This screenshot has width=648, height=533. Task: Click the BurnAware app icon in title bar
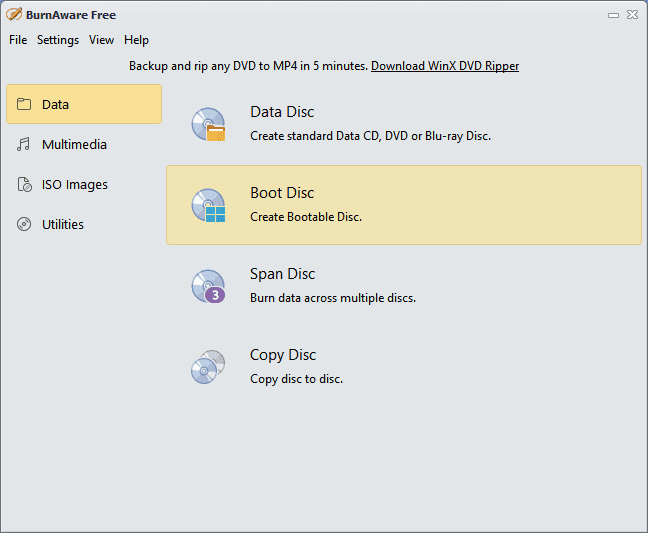(14, 15)
